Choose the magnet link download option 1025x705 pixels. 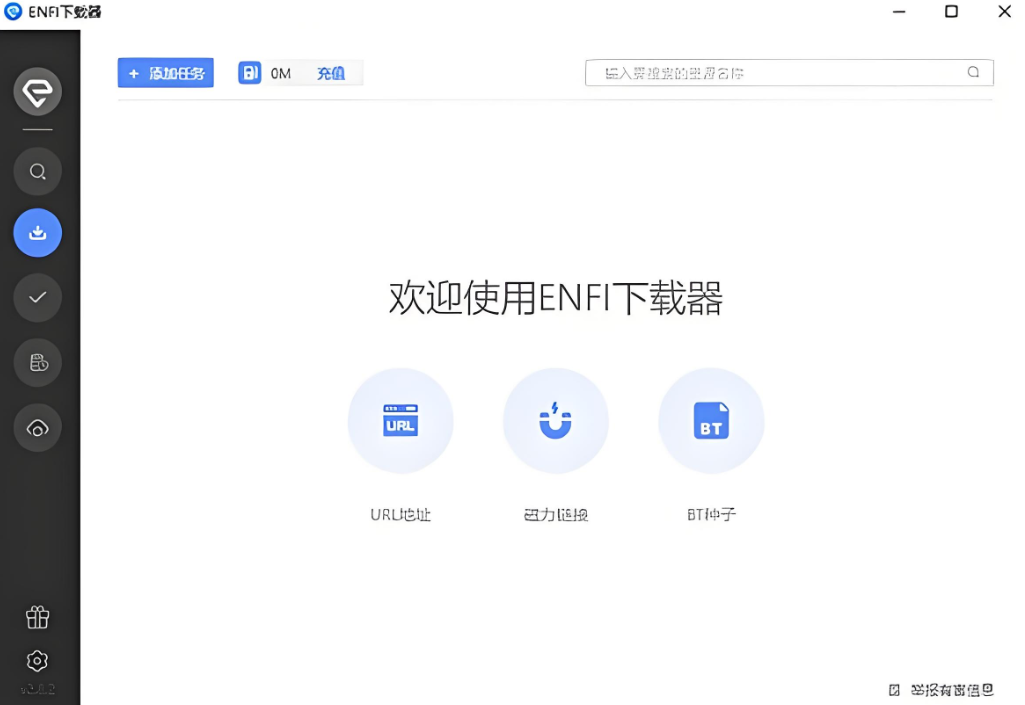click(x=556, y=421)
